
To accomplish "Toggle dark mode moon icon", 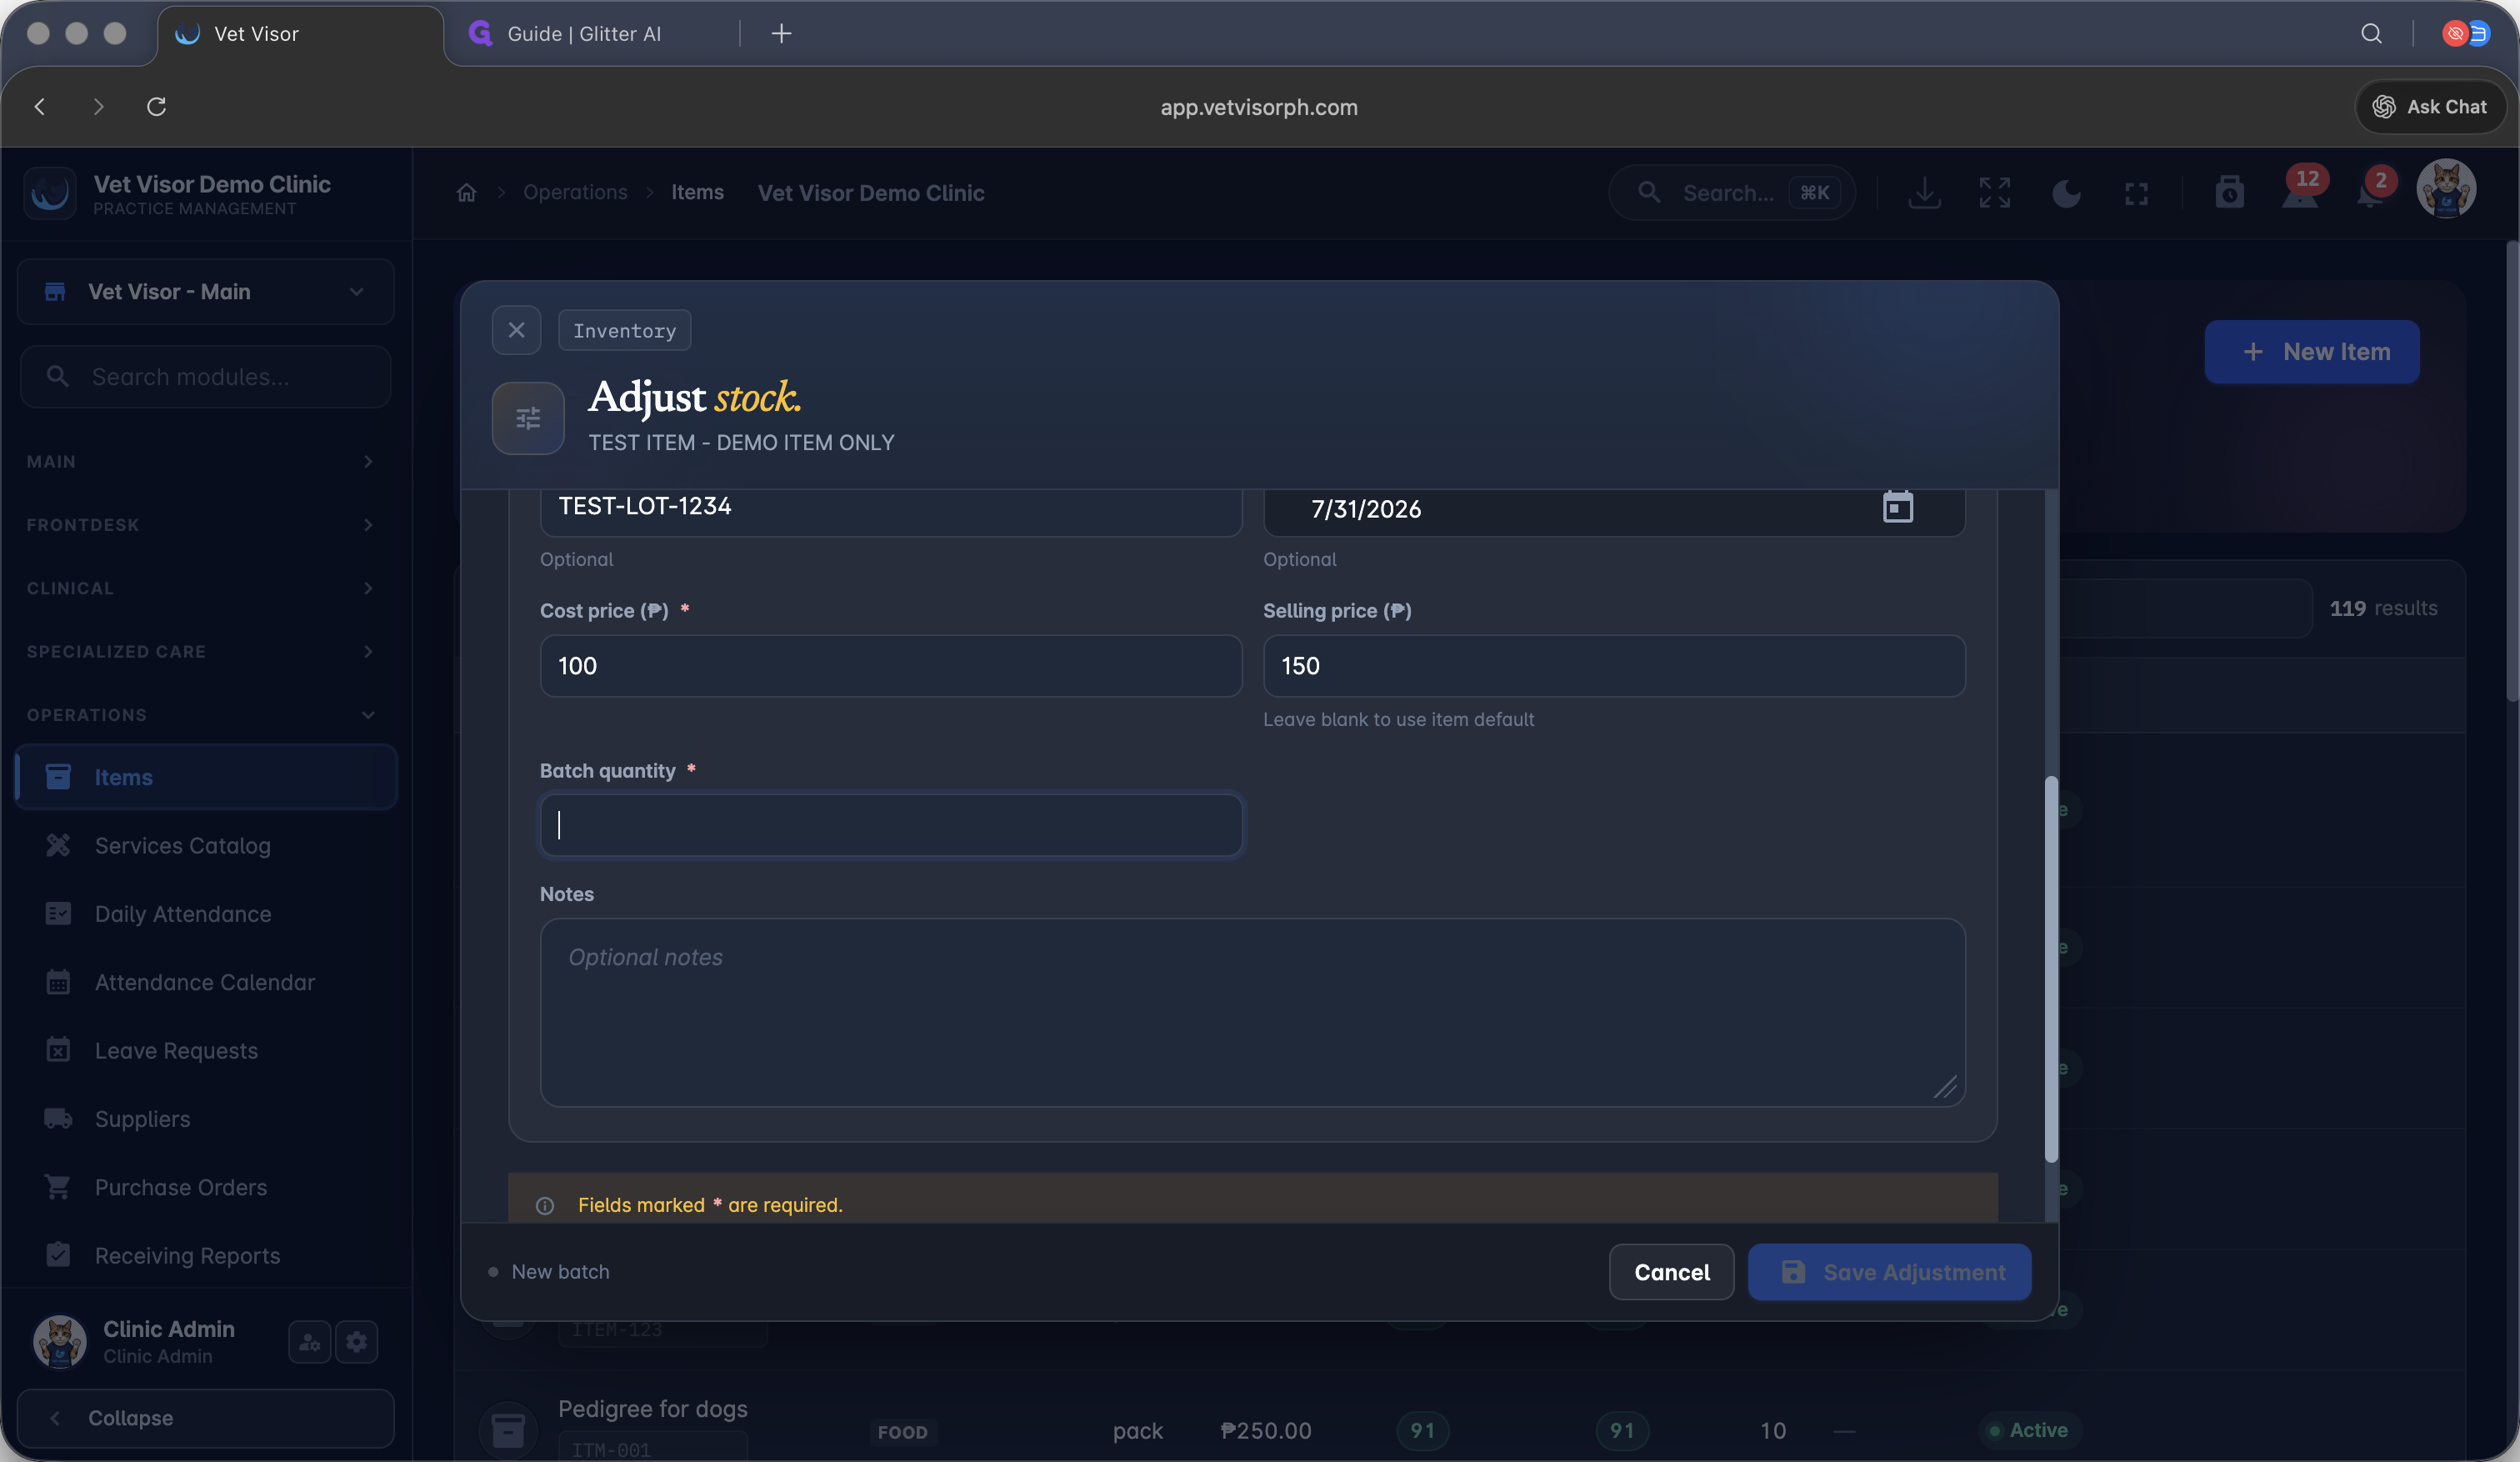I will (x=2066, y=193).
